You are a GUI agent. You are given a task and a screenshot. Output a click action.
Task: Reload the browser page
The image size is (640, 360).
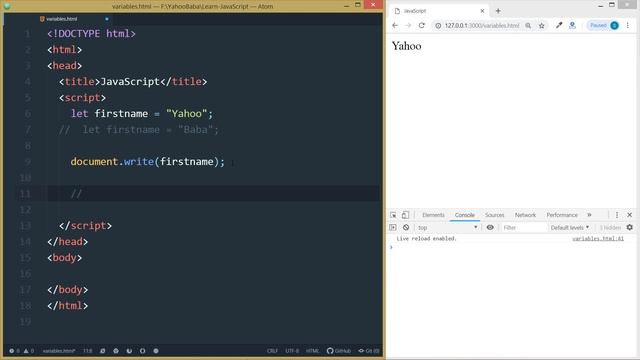421,25
